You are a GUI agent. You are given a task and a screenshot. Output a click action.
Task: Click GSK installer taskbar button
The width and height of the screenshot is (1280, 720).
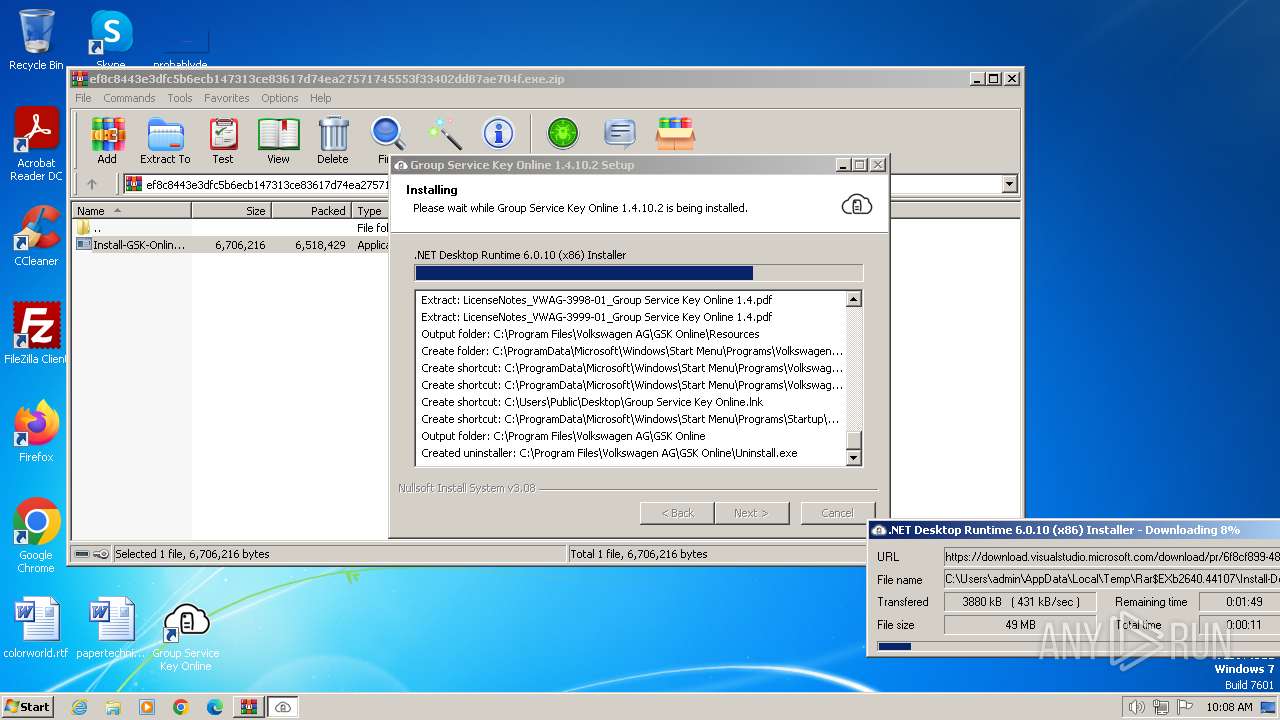pyautogui.click(x=283, y=707)
